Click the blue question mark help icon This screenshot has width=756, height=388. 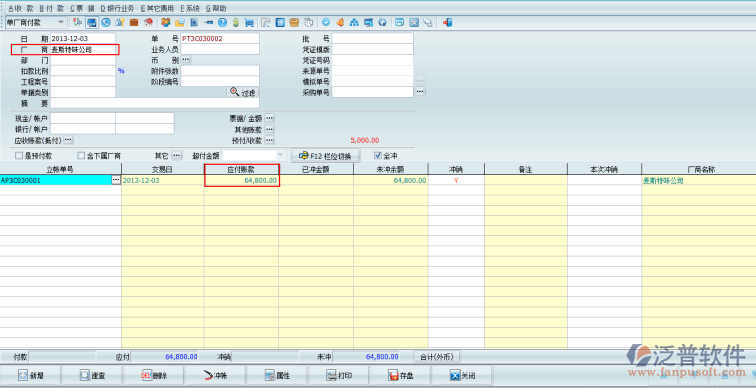pos(222,22)
